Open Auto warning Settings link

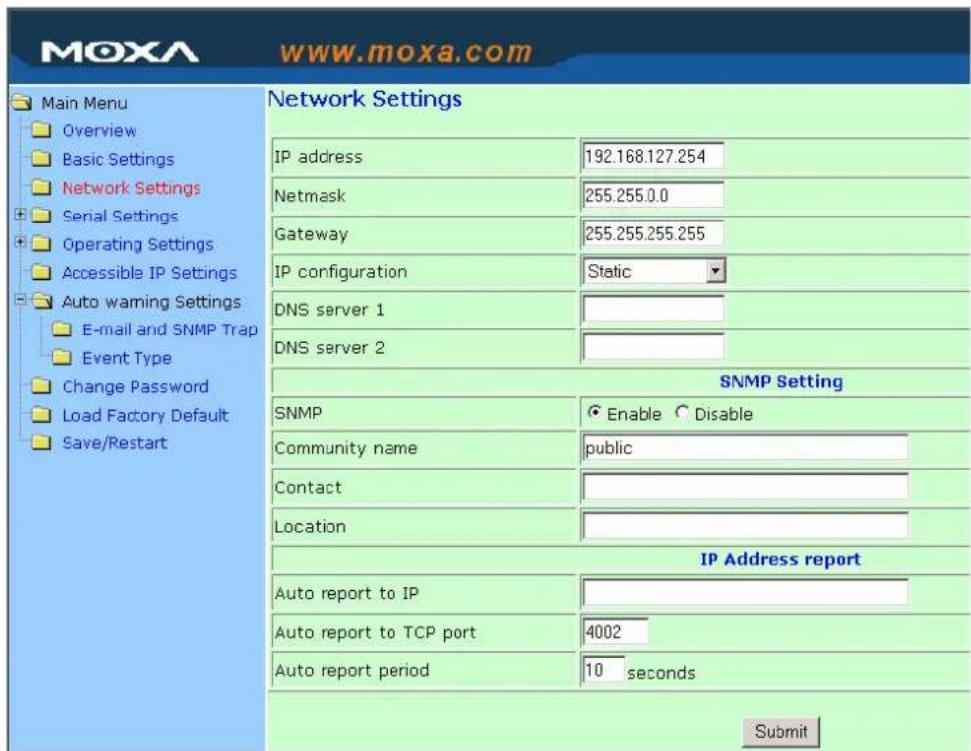click(x=152, y=302)
